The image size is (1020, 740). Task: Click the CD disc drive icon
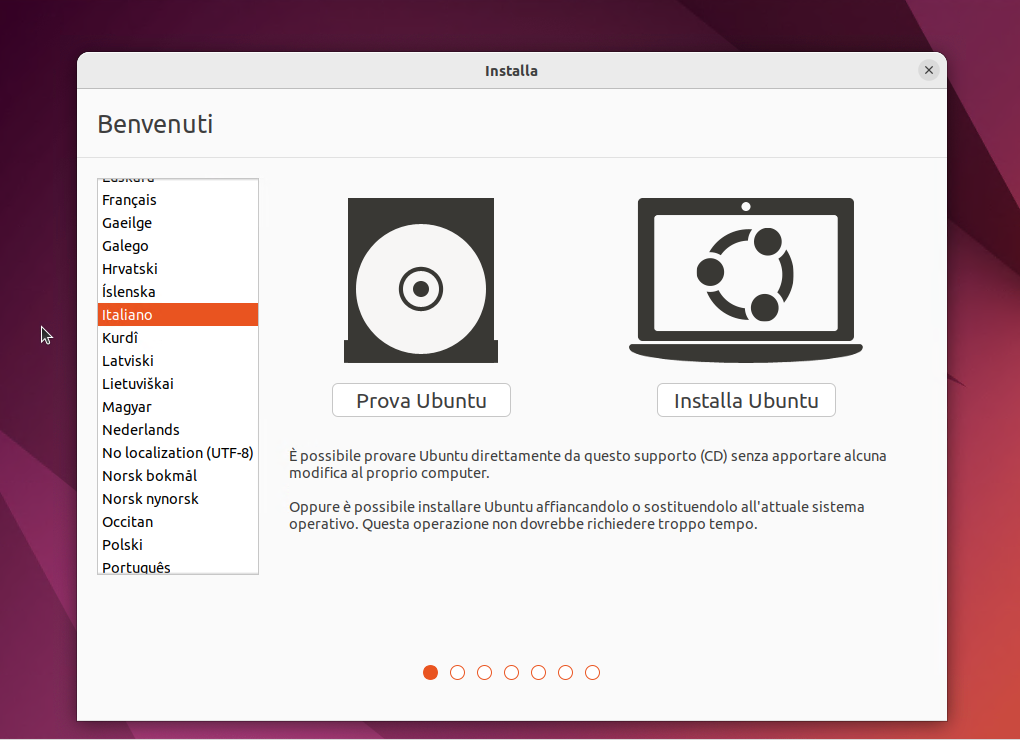[421, 280]
